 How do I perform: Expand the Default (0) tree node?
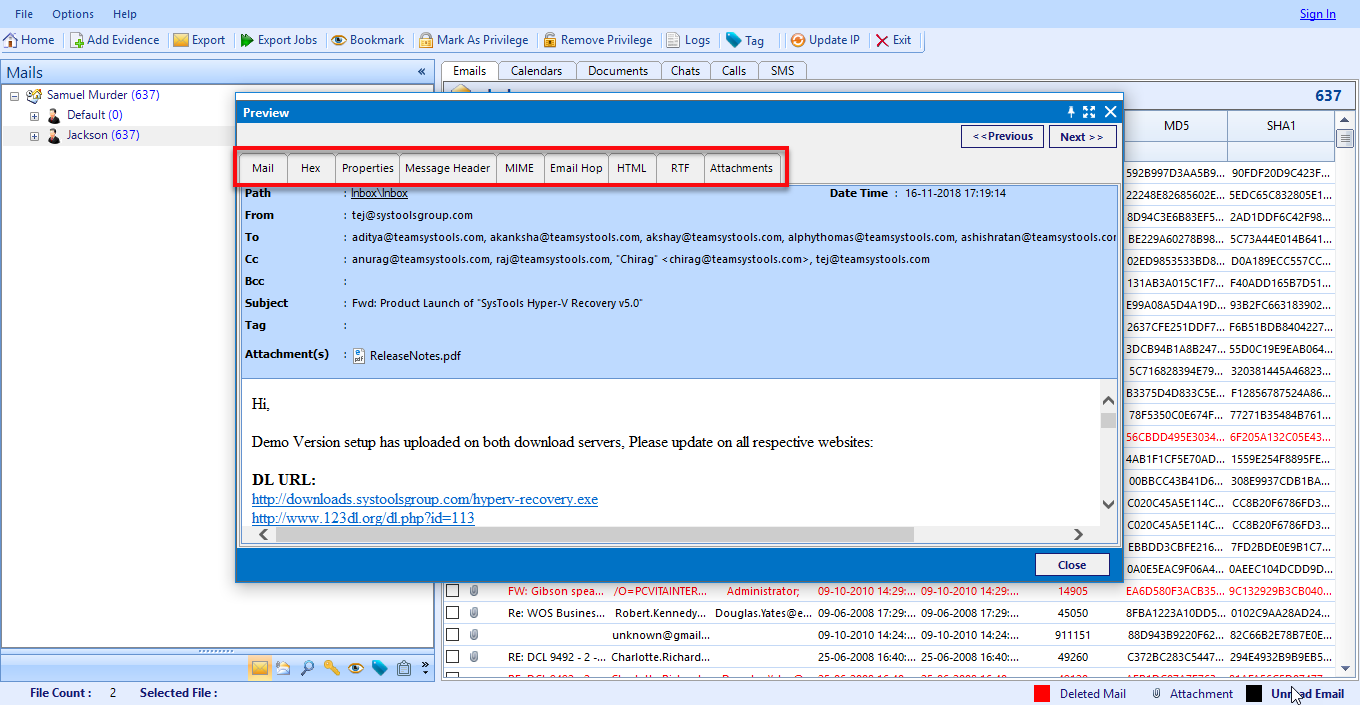pyautogui.click(x=34, y=116)
